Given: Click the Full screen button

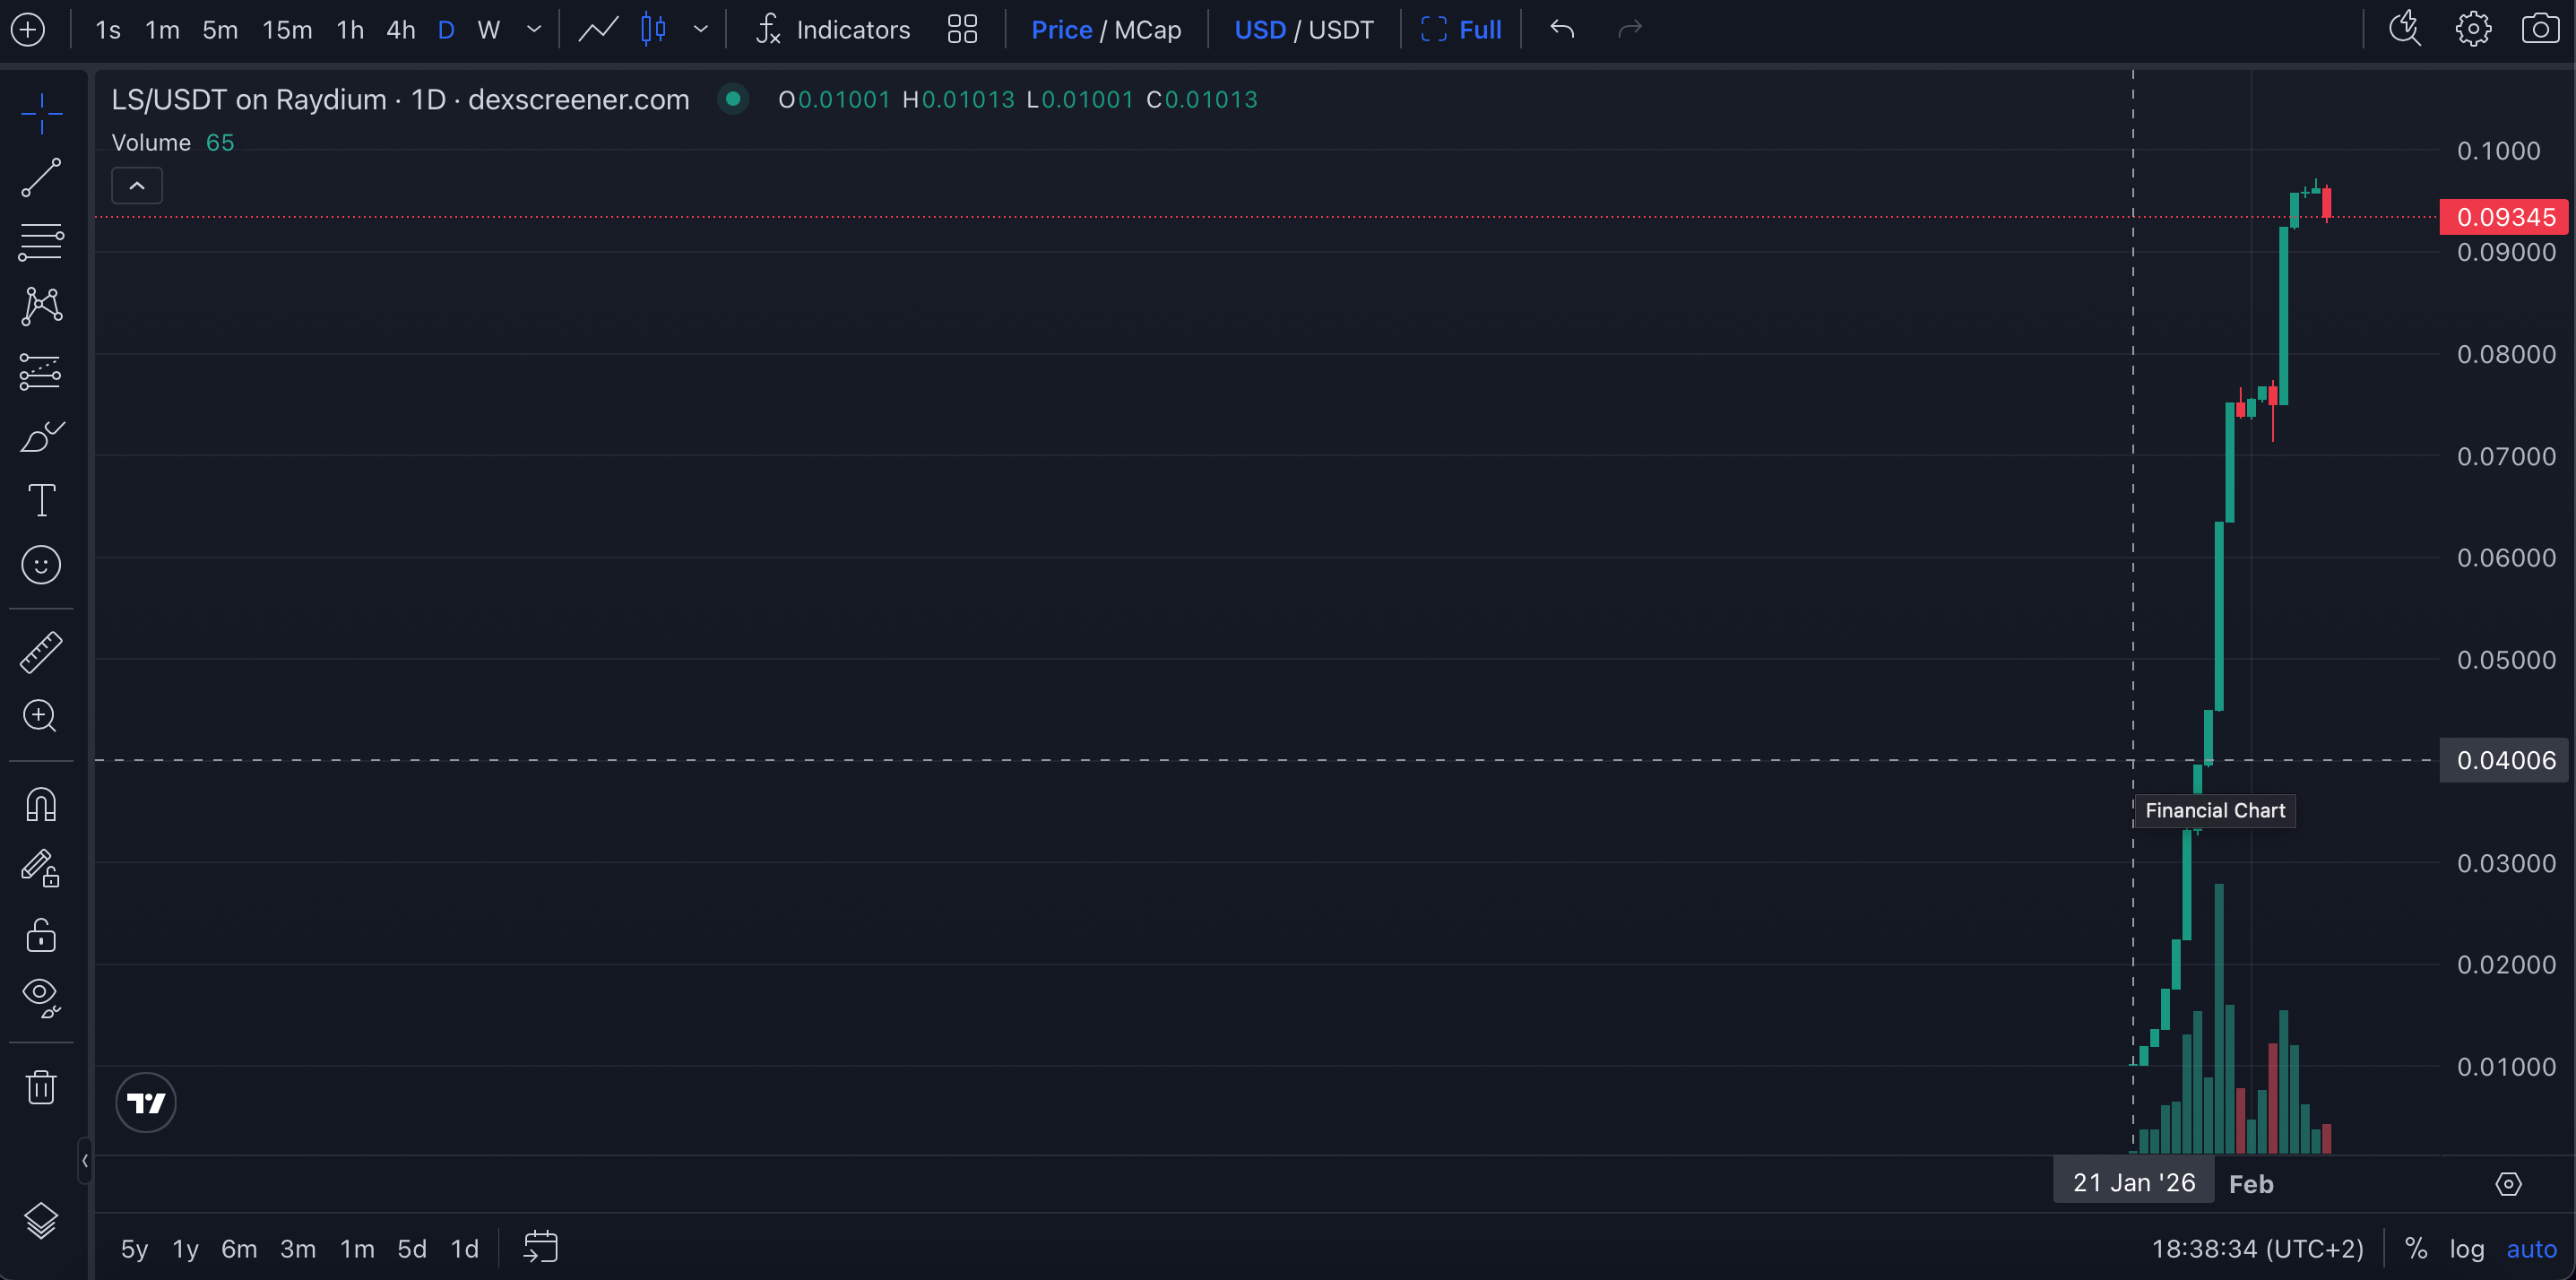Looking at the screenshot, I should click(1460, 30).
